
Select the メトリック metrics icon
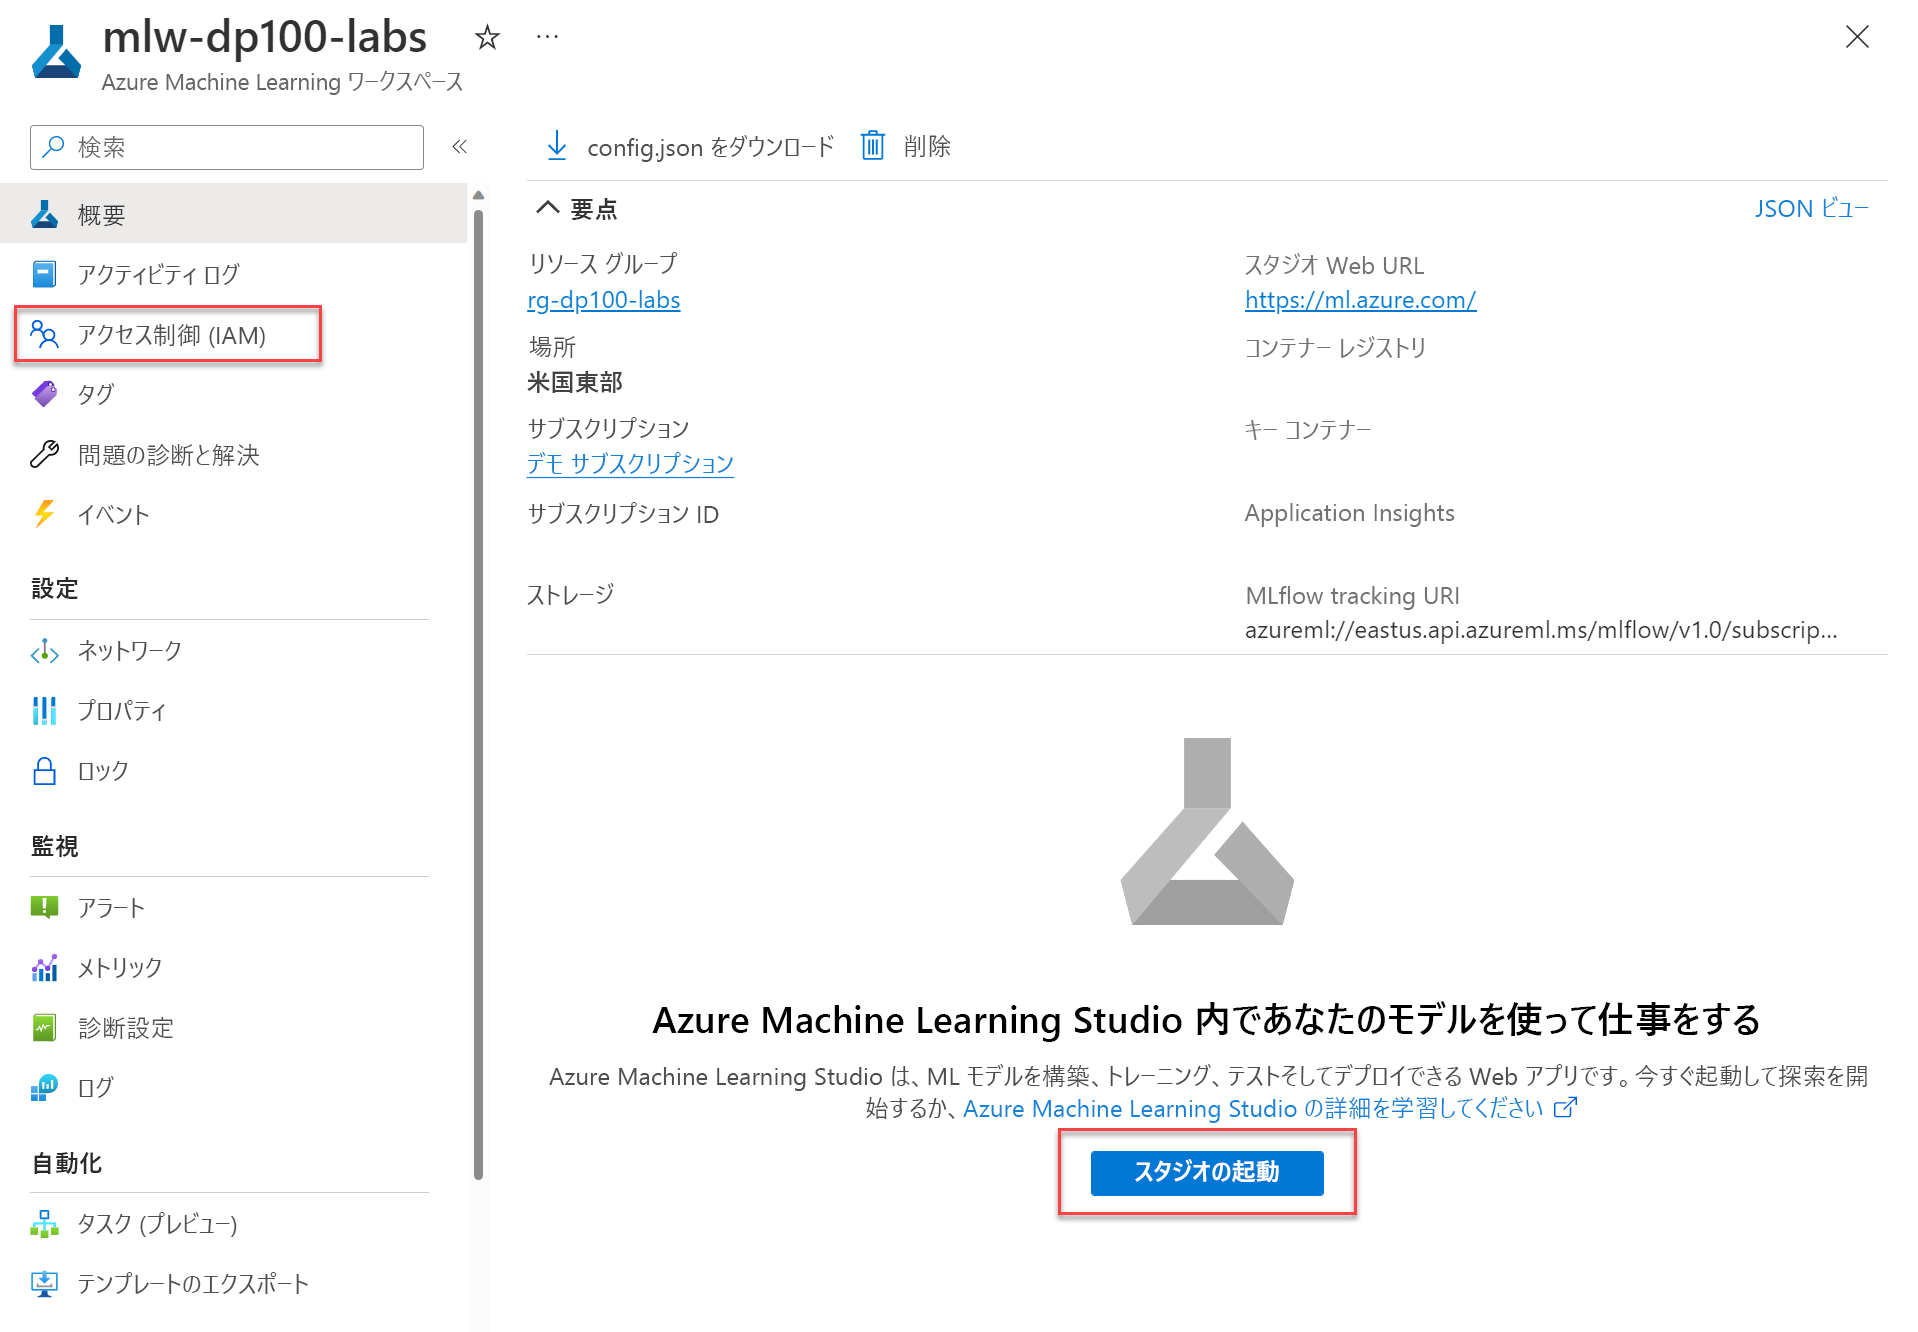[44, 968]
